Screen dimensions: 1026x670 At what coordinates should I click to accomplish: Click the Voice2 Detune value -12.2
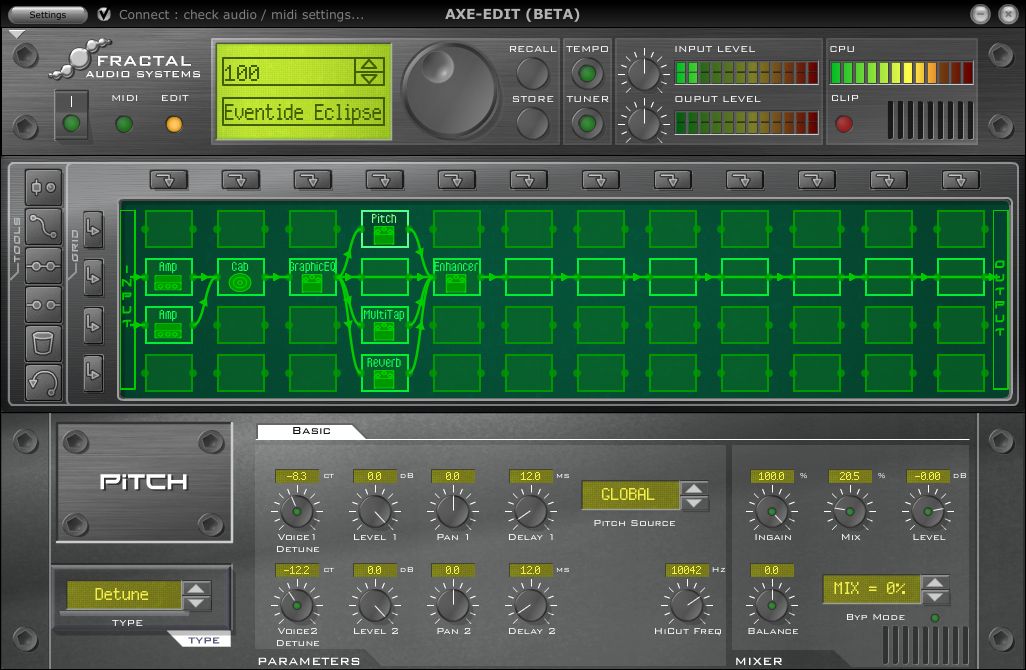[x=296, y=571]
